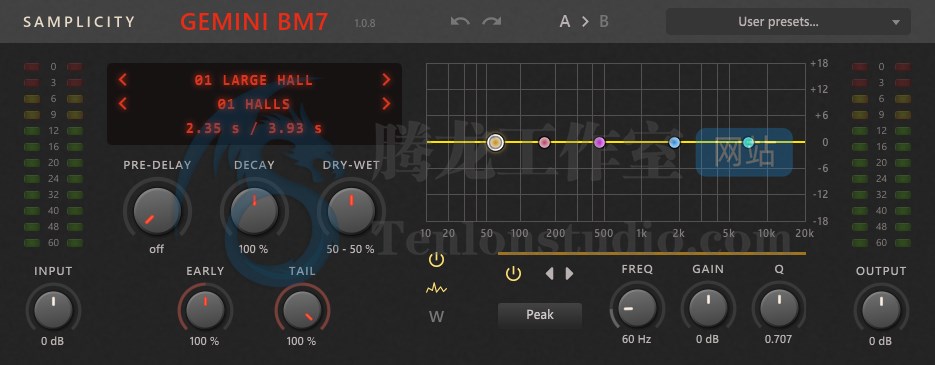Select previous EQ band with left triangle

(549, 274)
